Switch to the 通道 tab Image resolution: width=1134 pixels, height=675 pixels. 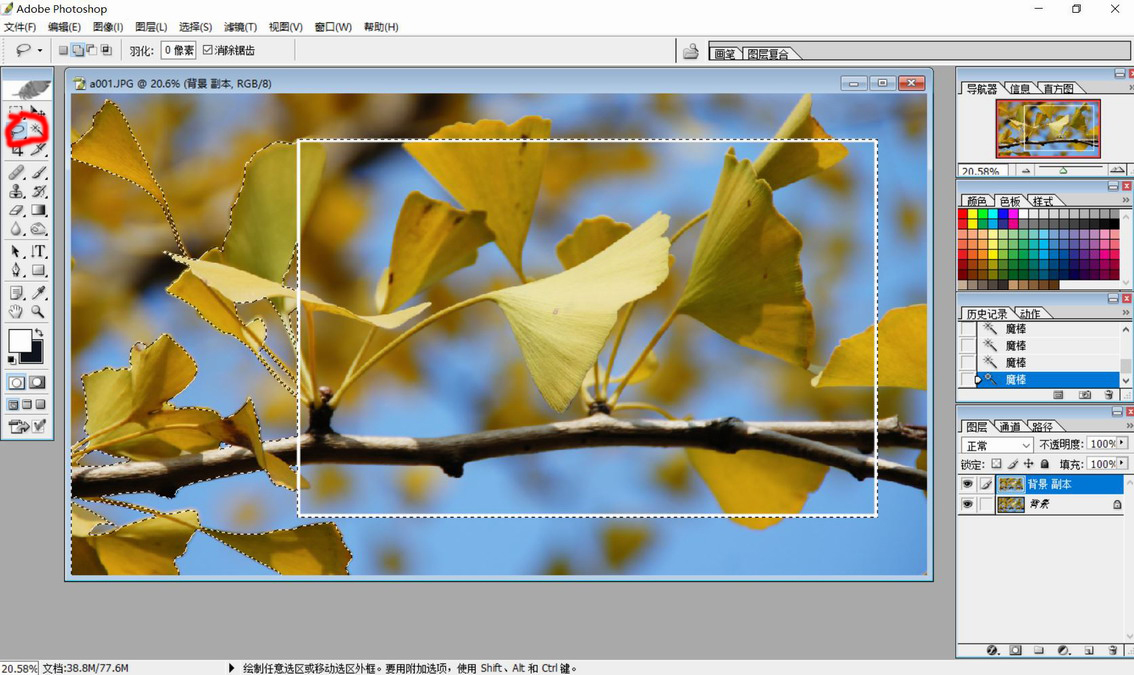pos(1010,427)
